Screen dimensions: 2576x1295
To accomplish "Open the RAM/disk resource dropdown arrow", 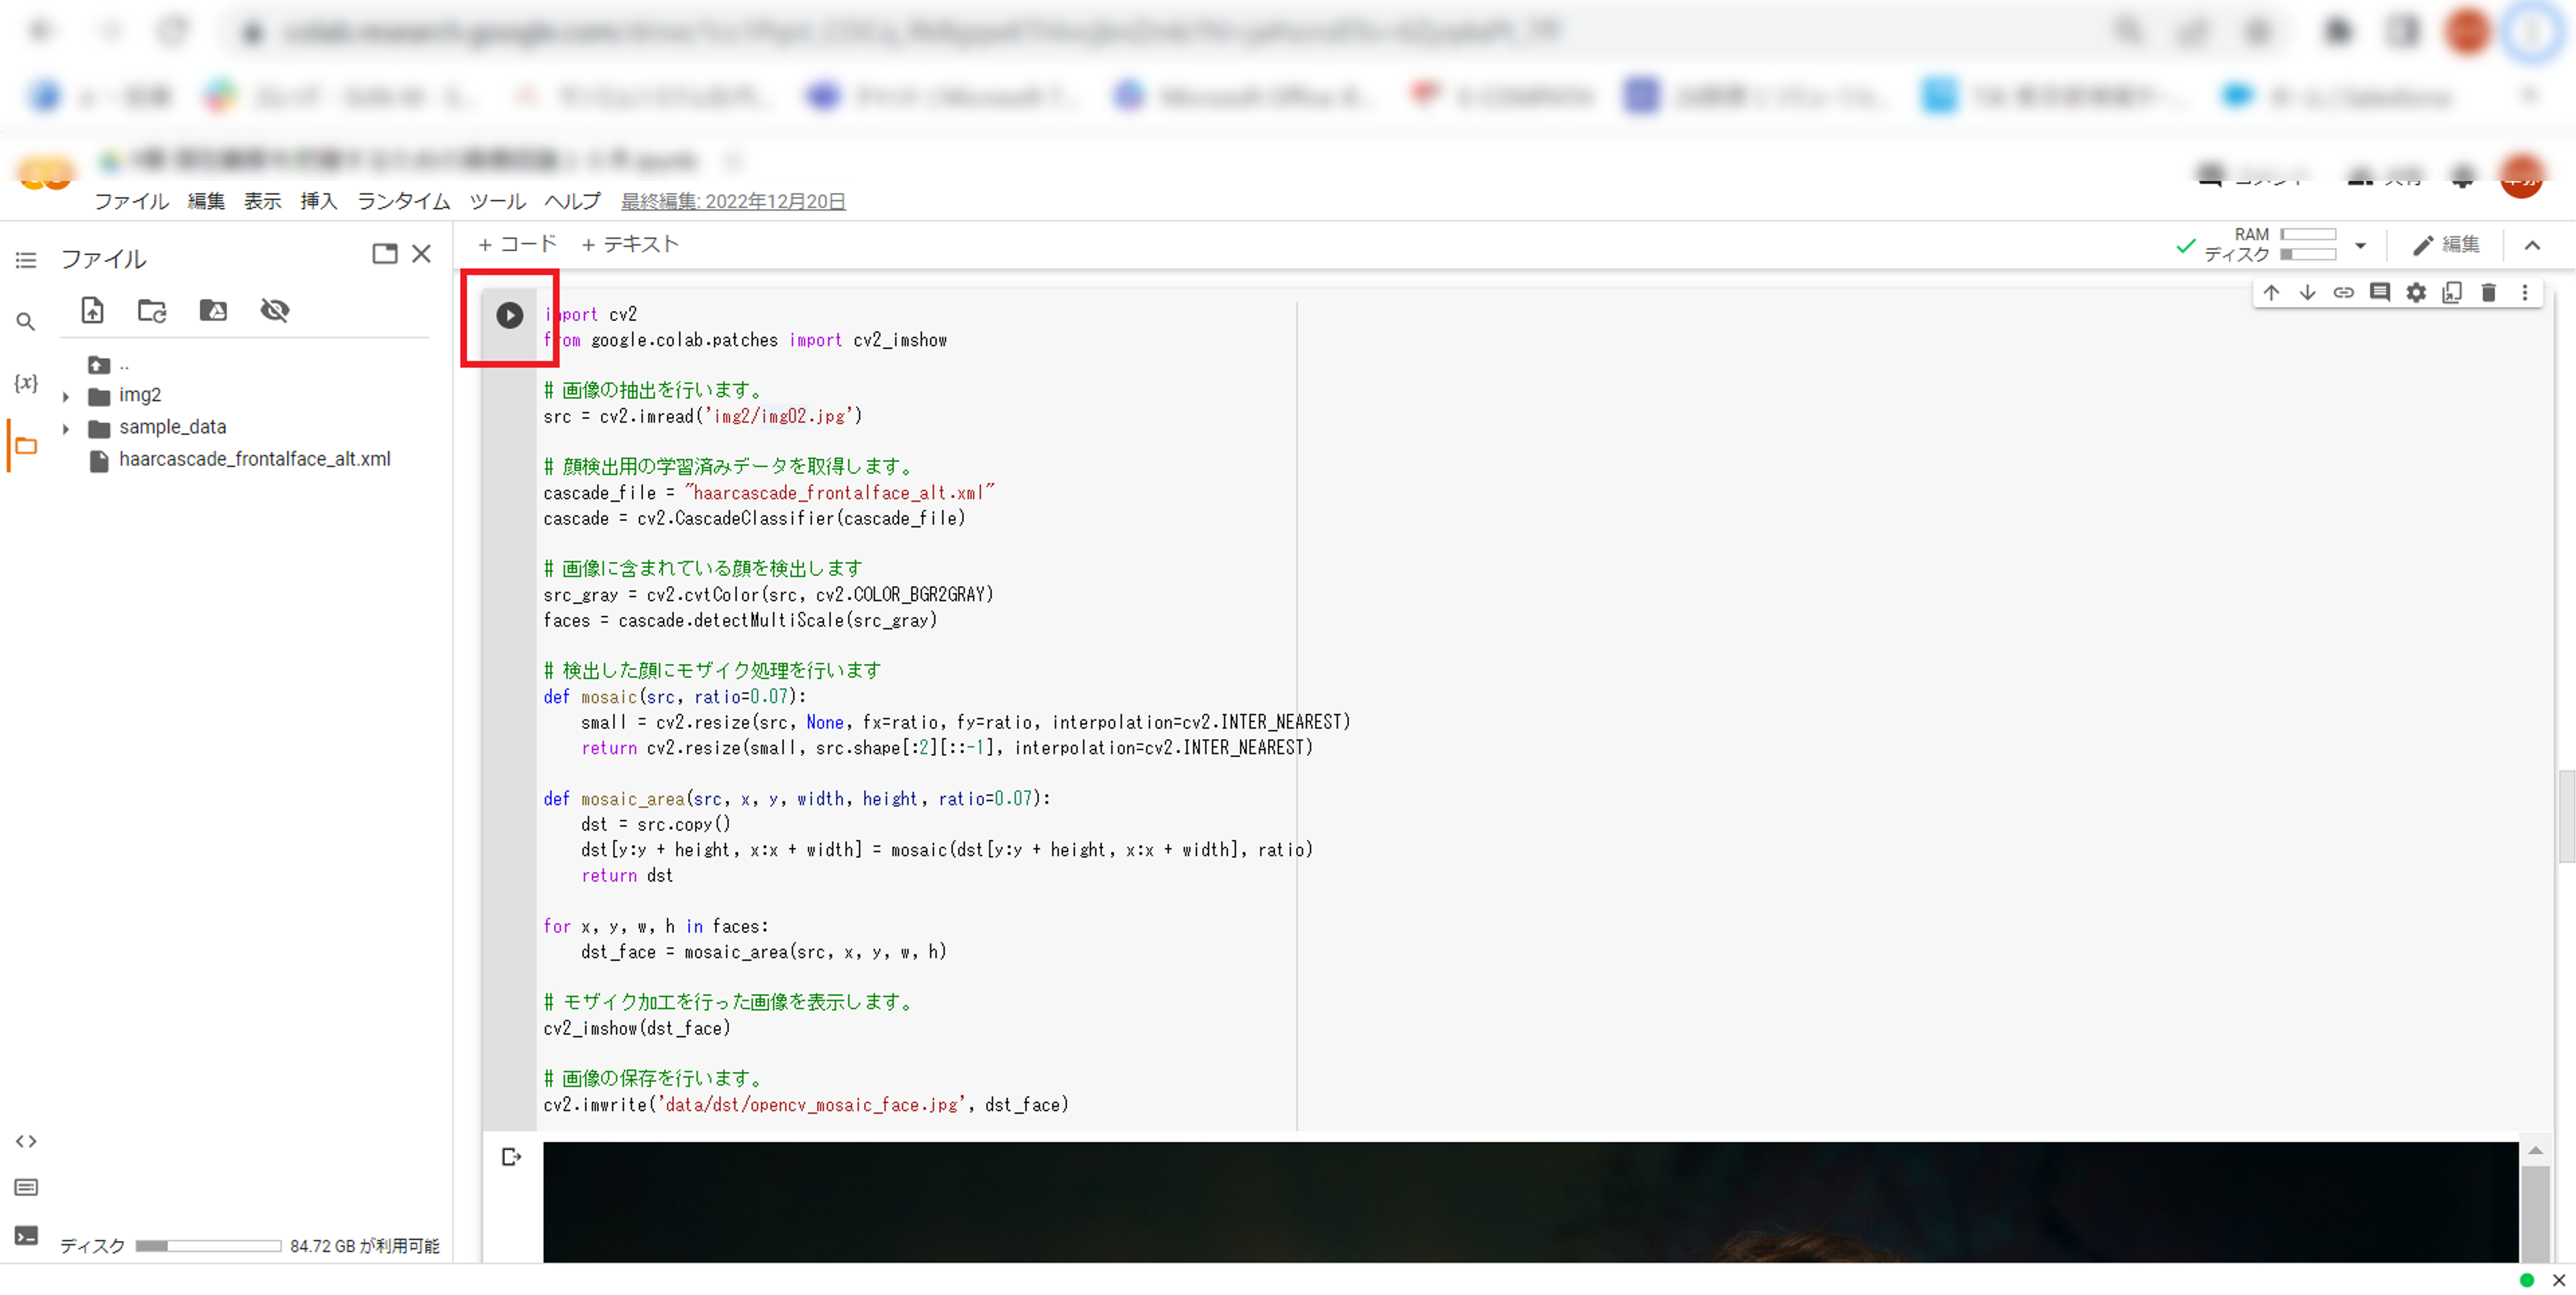I will tap(2360, 245).
